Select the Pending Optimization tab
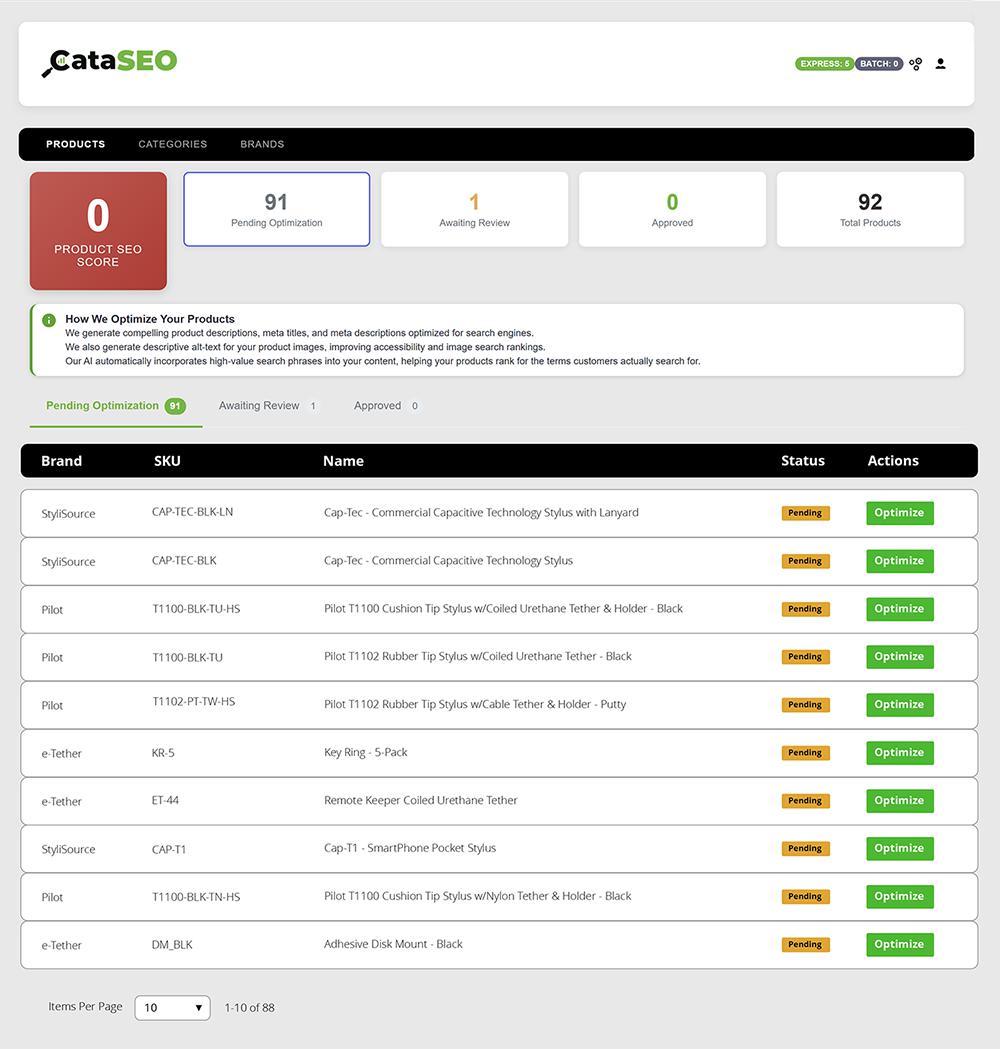 point(116,406)
